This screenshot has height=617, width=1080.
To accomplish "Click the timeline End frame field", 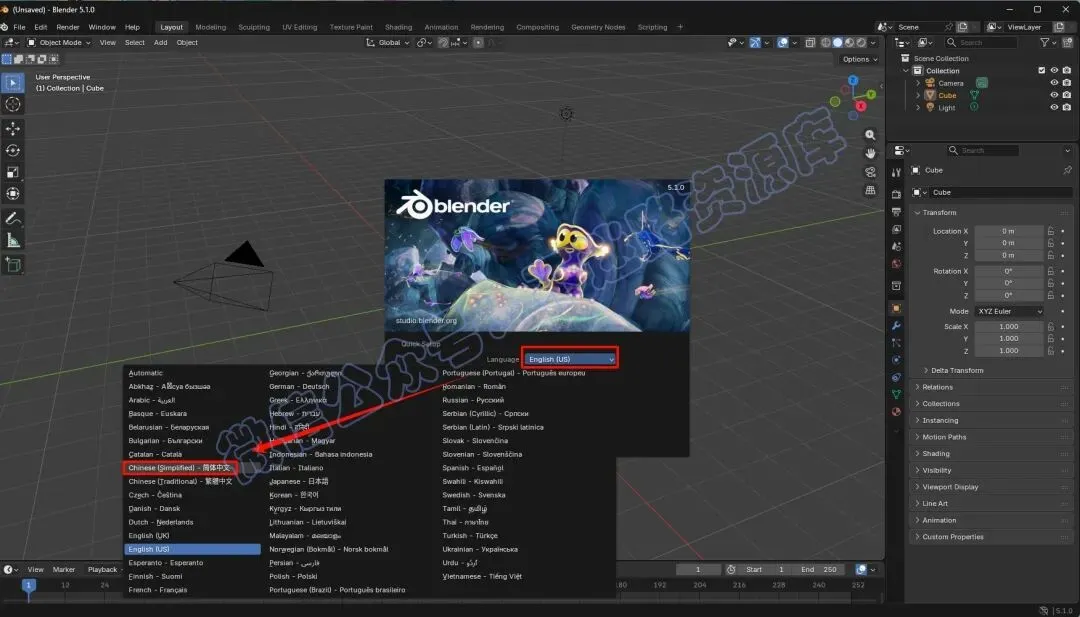I will coord(818,569).
